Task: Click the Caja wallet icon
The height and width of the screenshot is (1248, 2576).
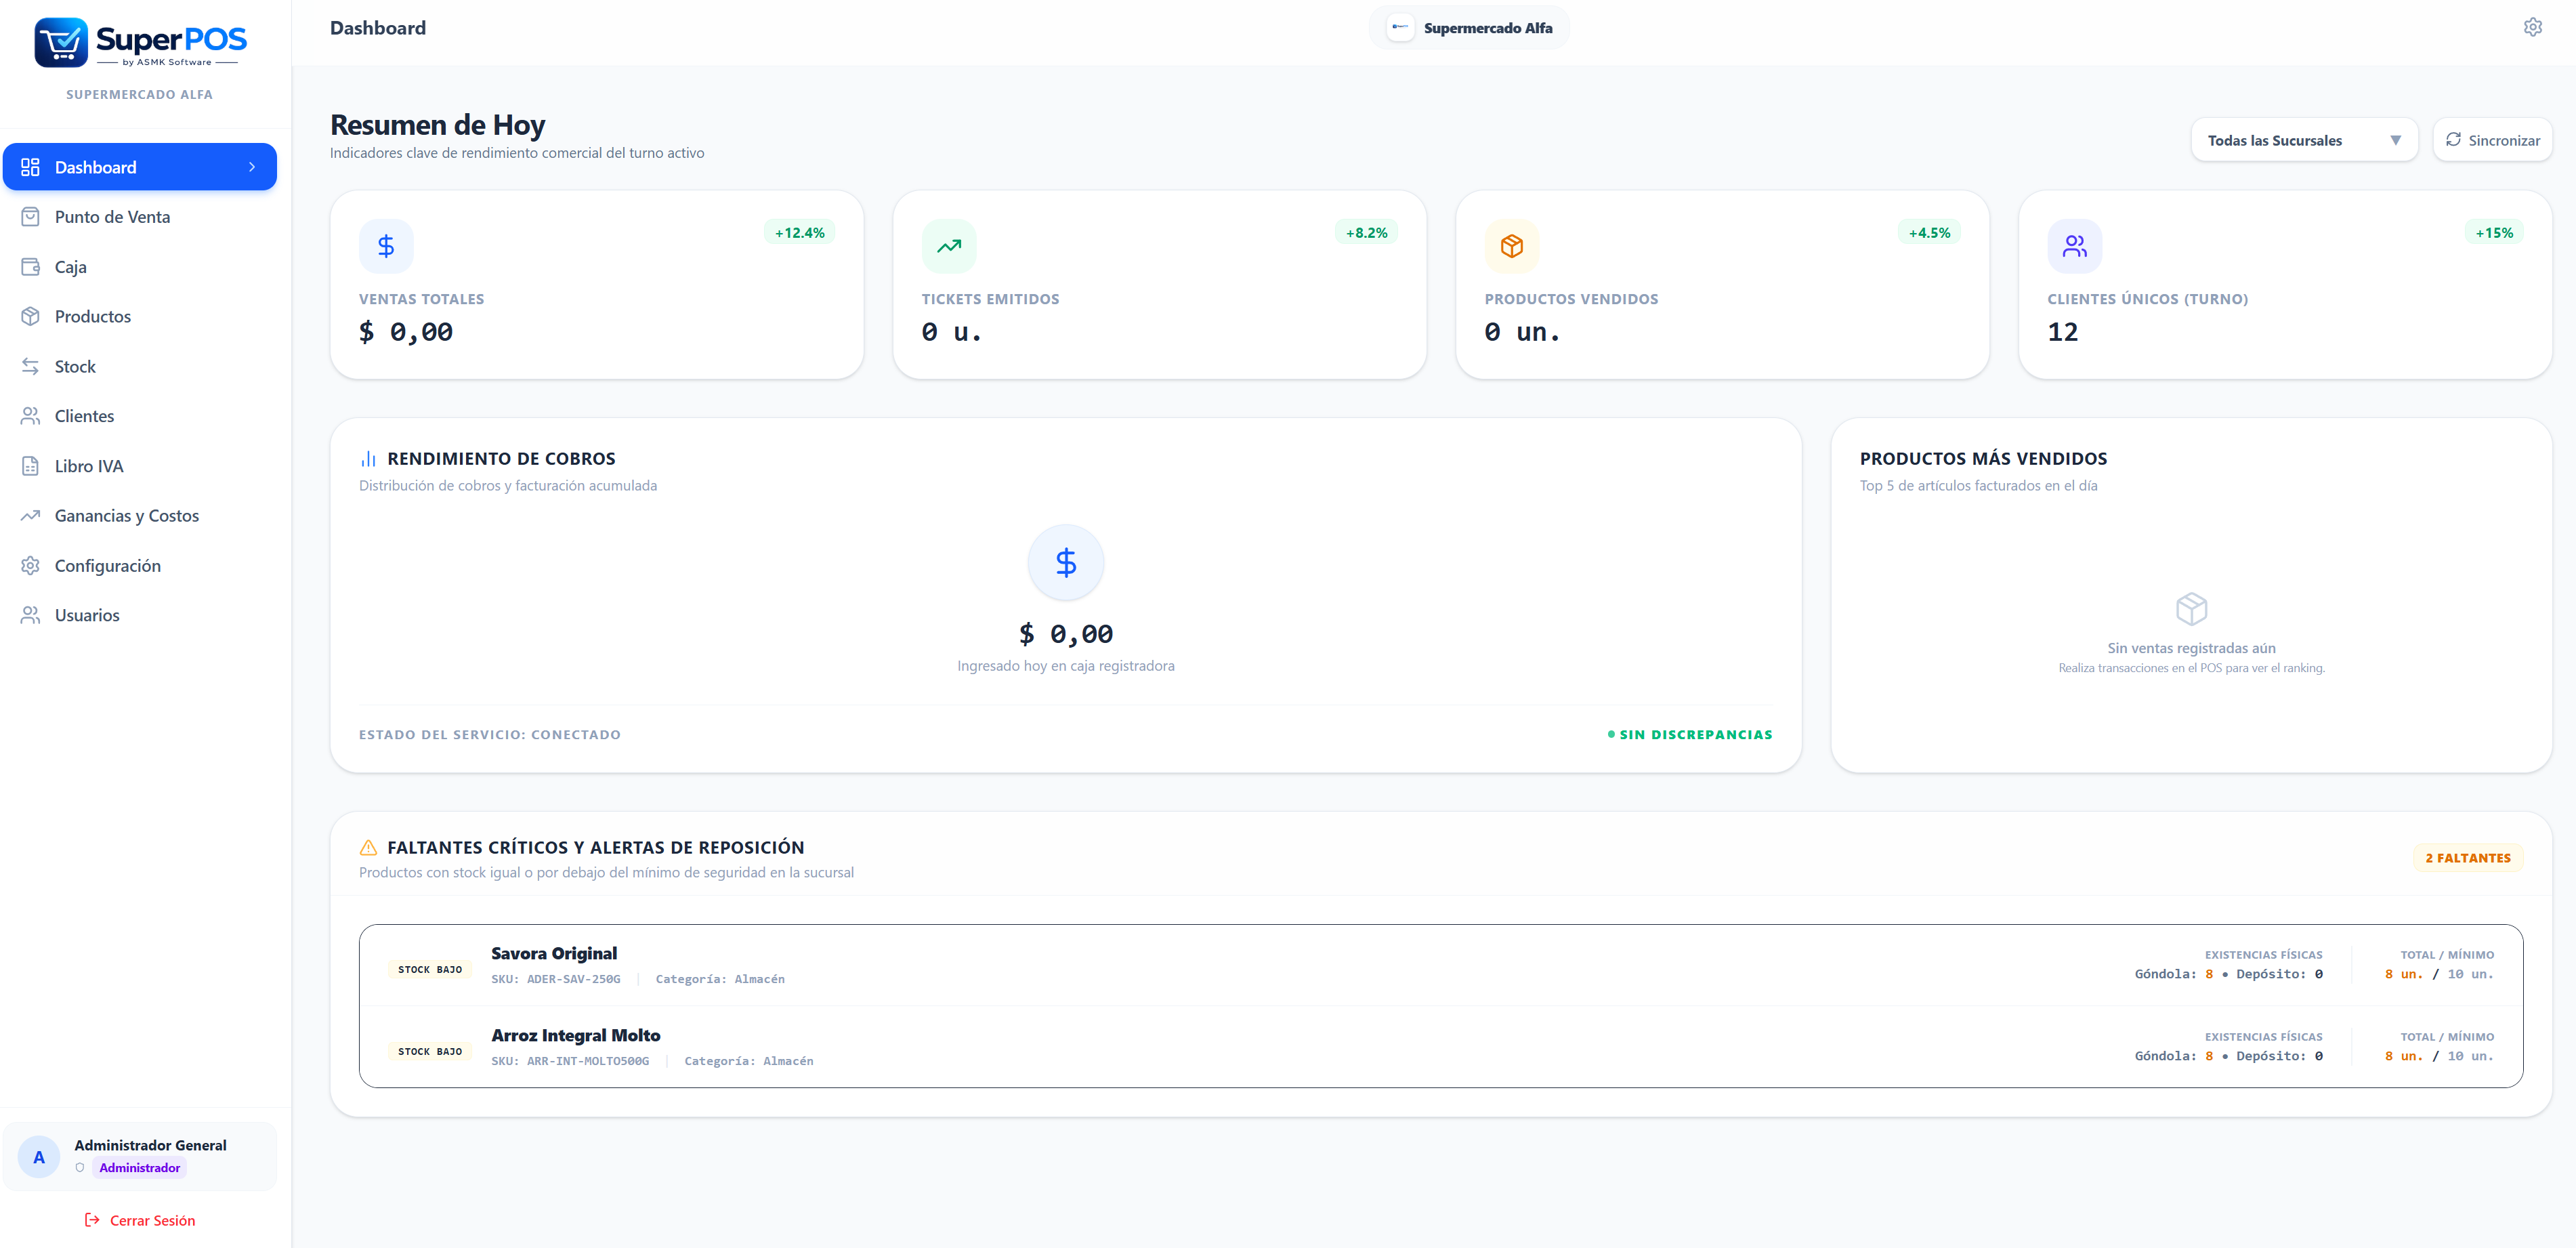Action: pyautogui.click(x=30, y=267)
